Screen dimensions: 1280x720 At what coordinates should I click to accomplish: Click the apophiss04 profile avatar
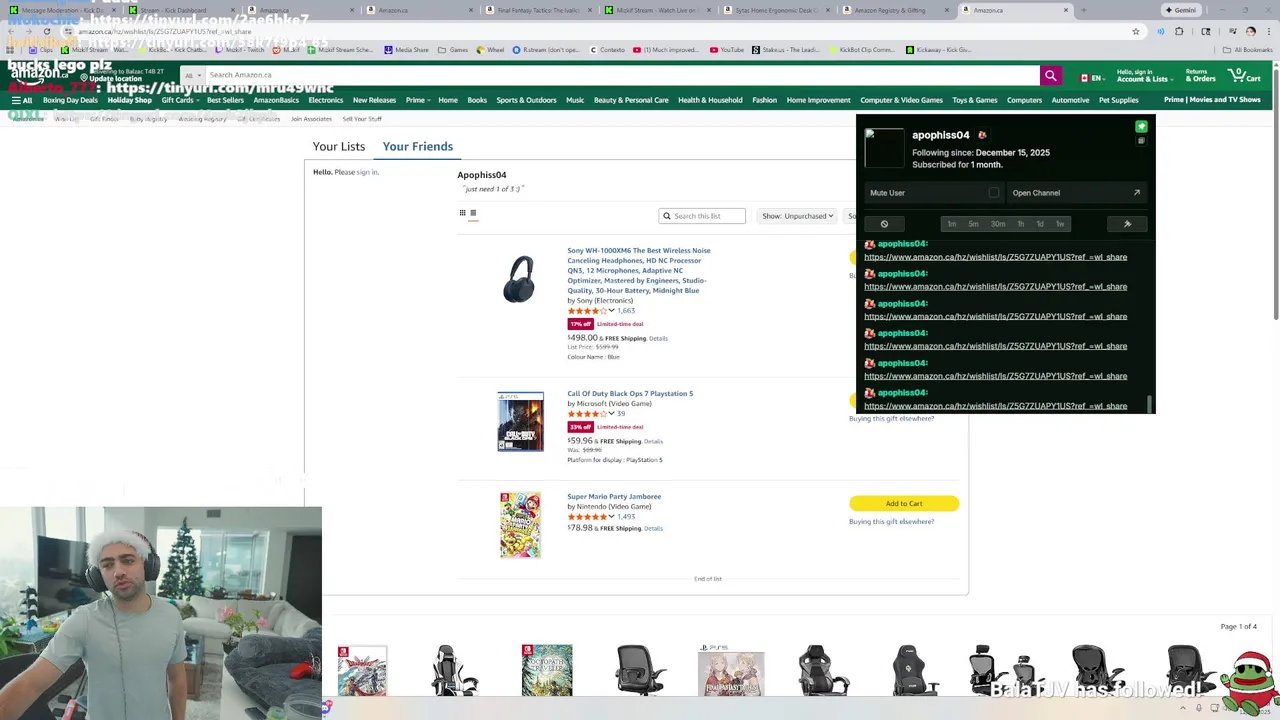coord(884,148)
